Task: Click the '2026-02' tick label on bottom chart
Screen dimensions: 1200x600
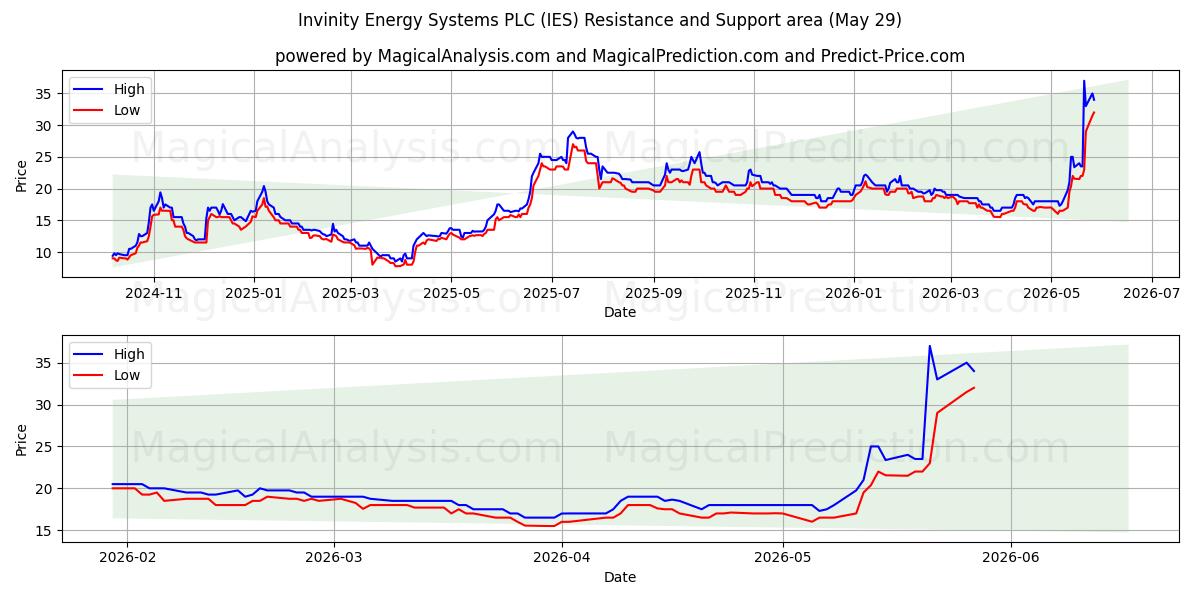Action: pos(128,558)
